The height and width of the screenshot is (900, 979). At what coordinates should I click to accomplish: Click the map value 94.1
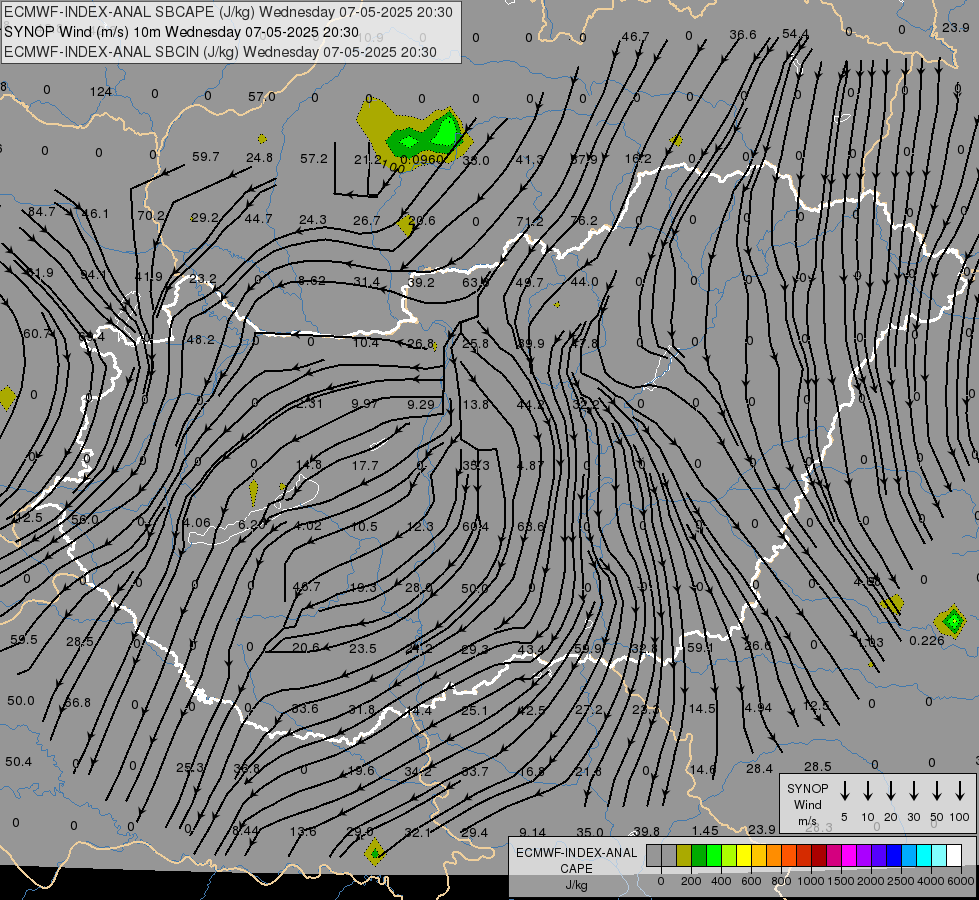[x=93, y=275]
